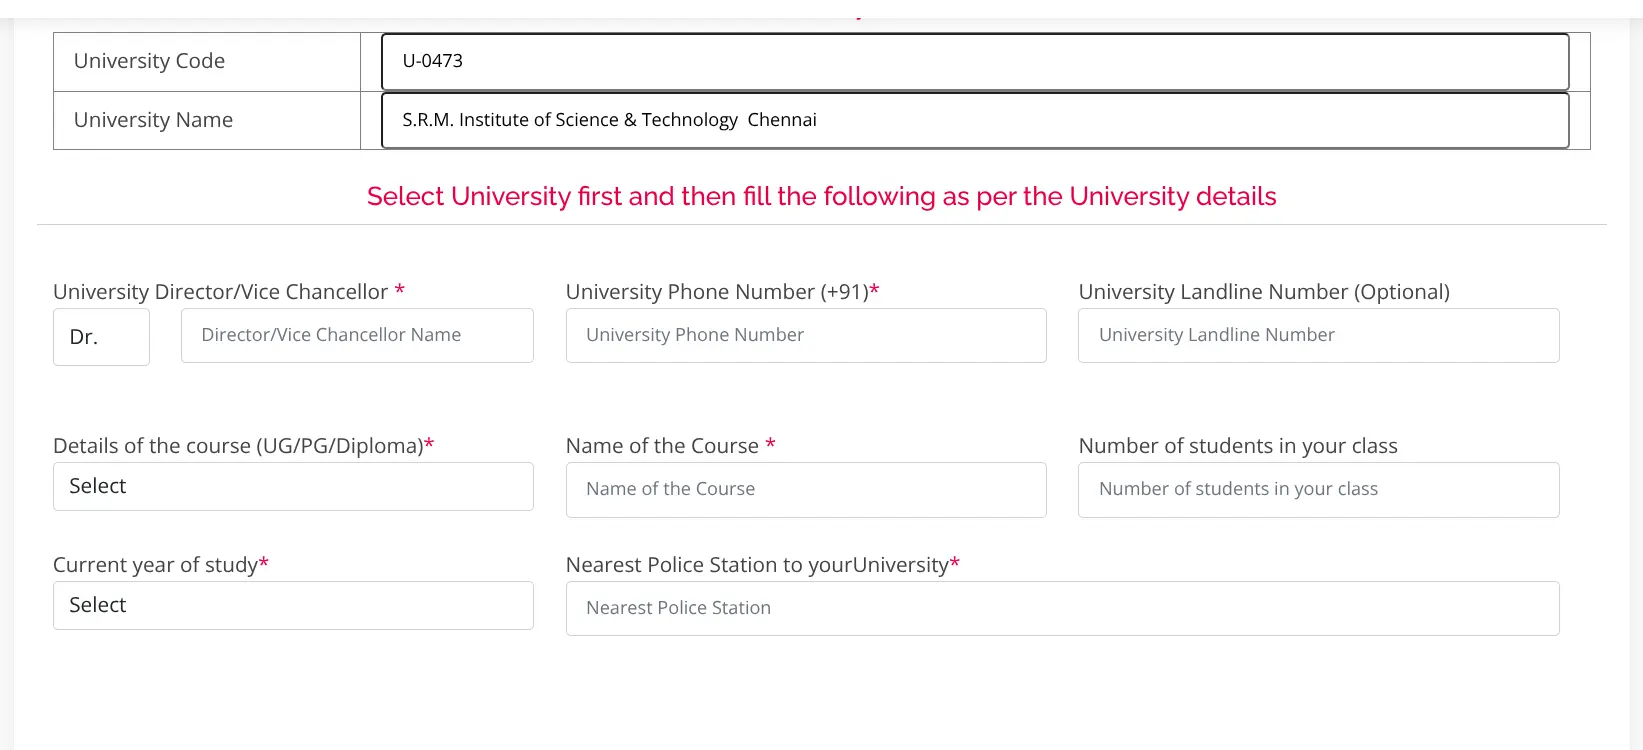Screen dimensions: 1643x750
Task: Click the 'University Code' table label
Action: [x=149, y=61]
